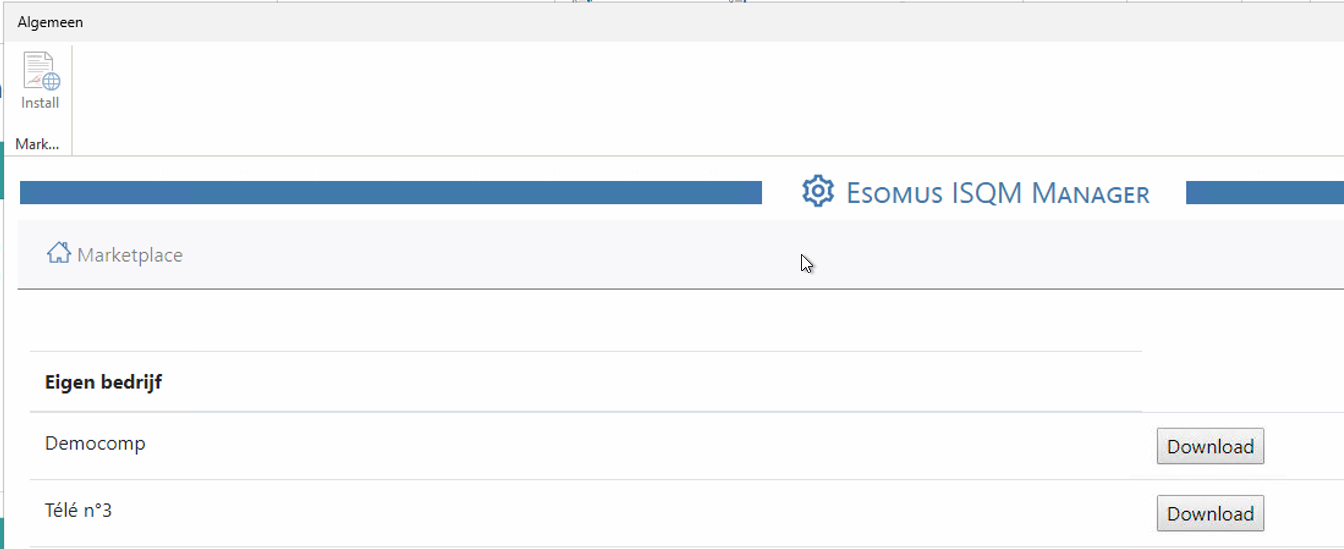Image resolution: width=1344 pixels, height=549 pixels.
Task: Click the vertical separator after Install group
Action: tap(72, 99)
